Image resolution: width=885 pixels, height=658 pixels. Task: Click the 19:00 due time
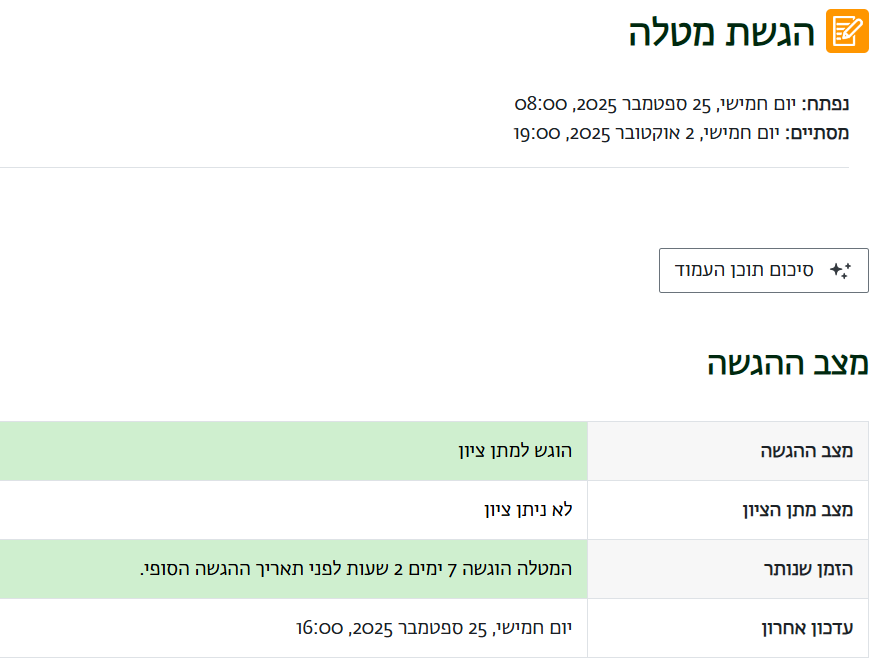(x=537, y=133)
